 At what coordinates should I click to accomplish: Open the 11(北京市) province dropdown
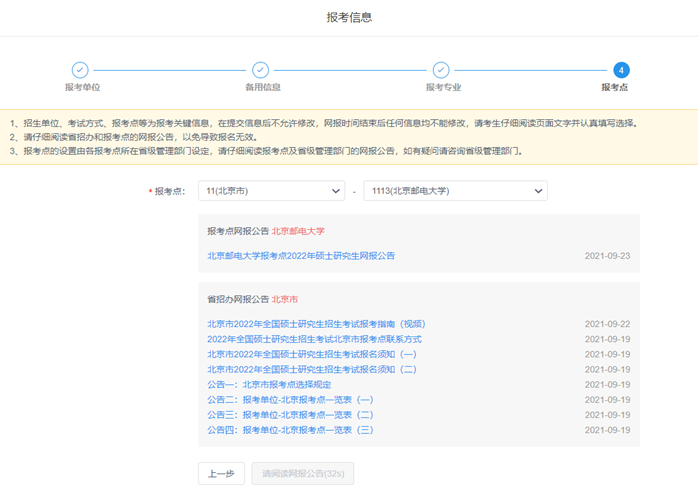[x=272, y=191]
